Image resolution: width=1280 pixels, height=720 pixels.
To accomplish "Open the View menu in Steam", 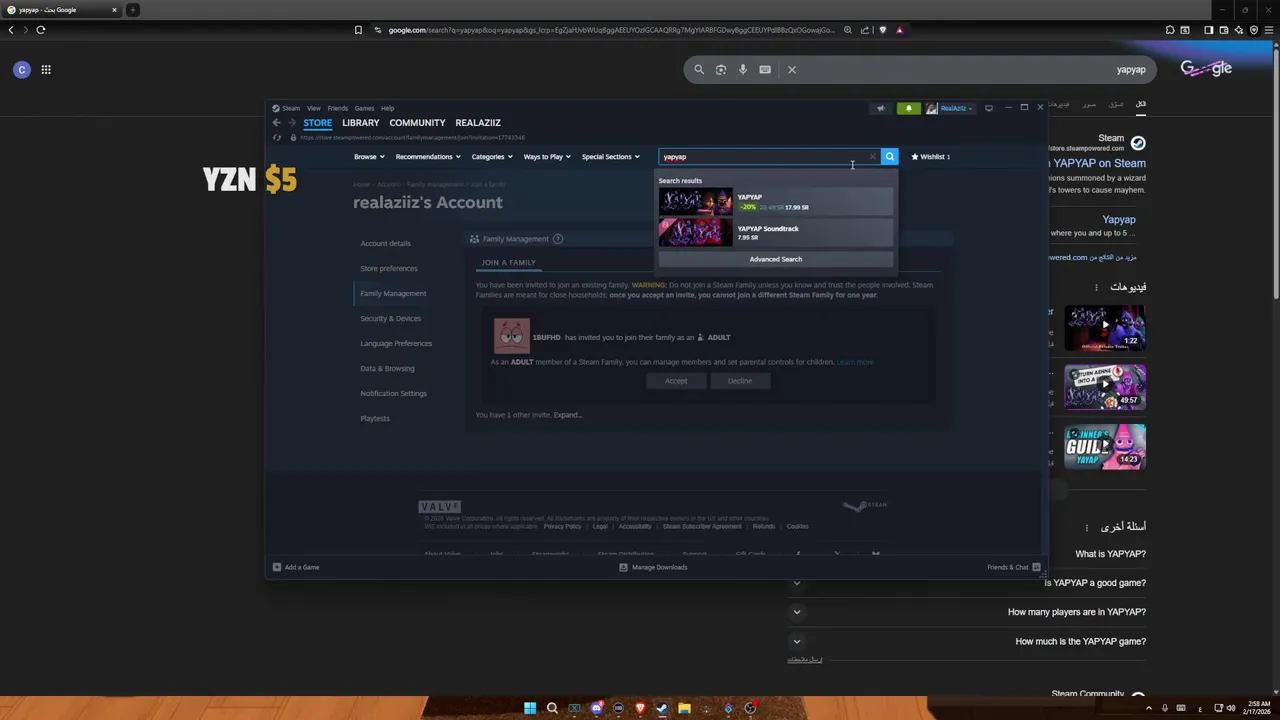I will pos(314,108).
